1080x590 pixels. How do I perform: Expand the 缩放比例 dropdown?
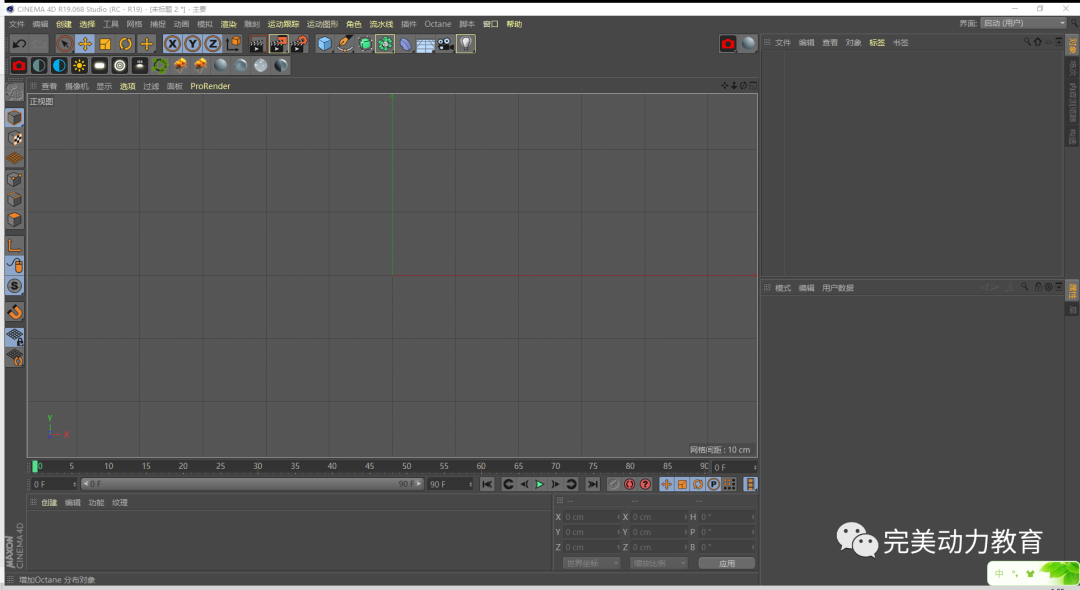[x=659, y=563]
